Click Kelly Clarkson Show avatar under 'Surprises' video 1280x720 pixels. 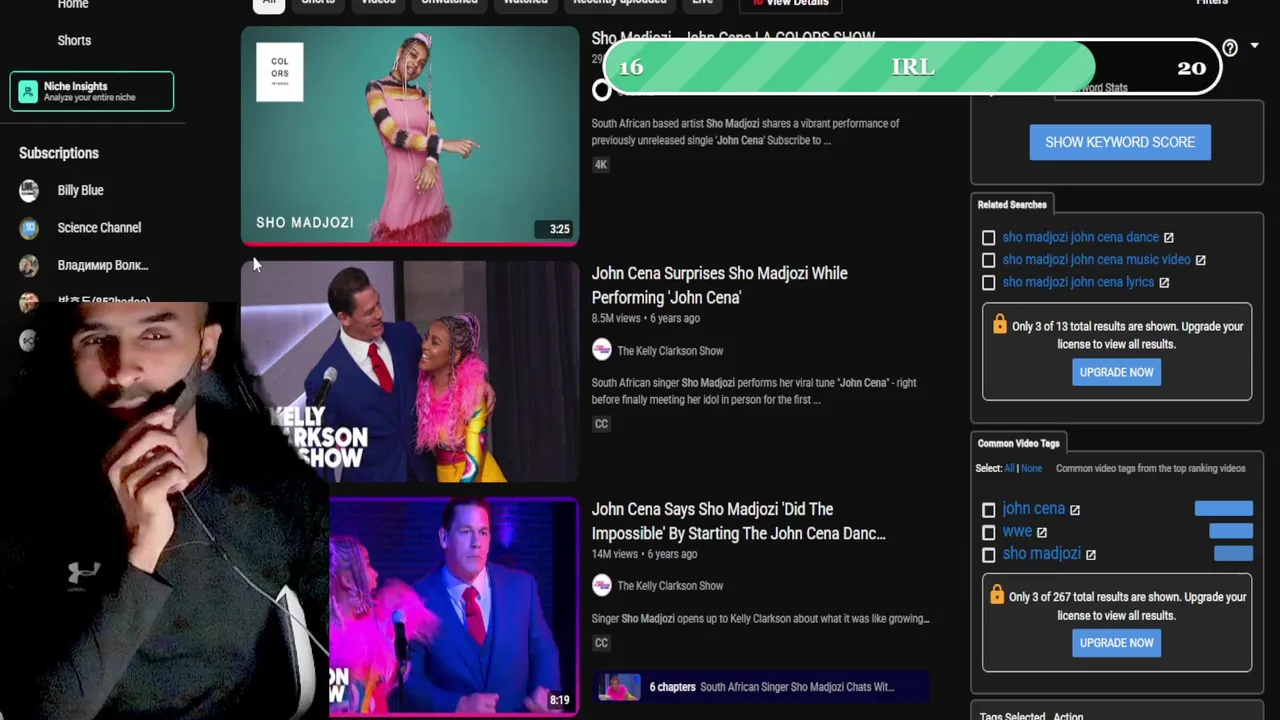601,349
